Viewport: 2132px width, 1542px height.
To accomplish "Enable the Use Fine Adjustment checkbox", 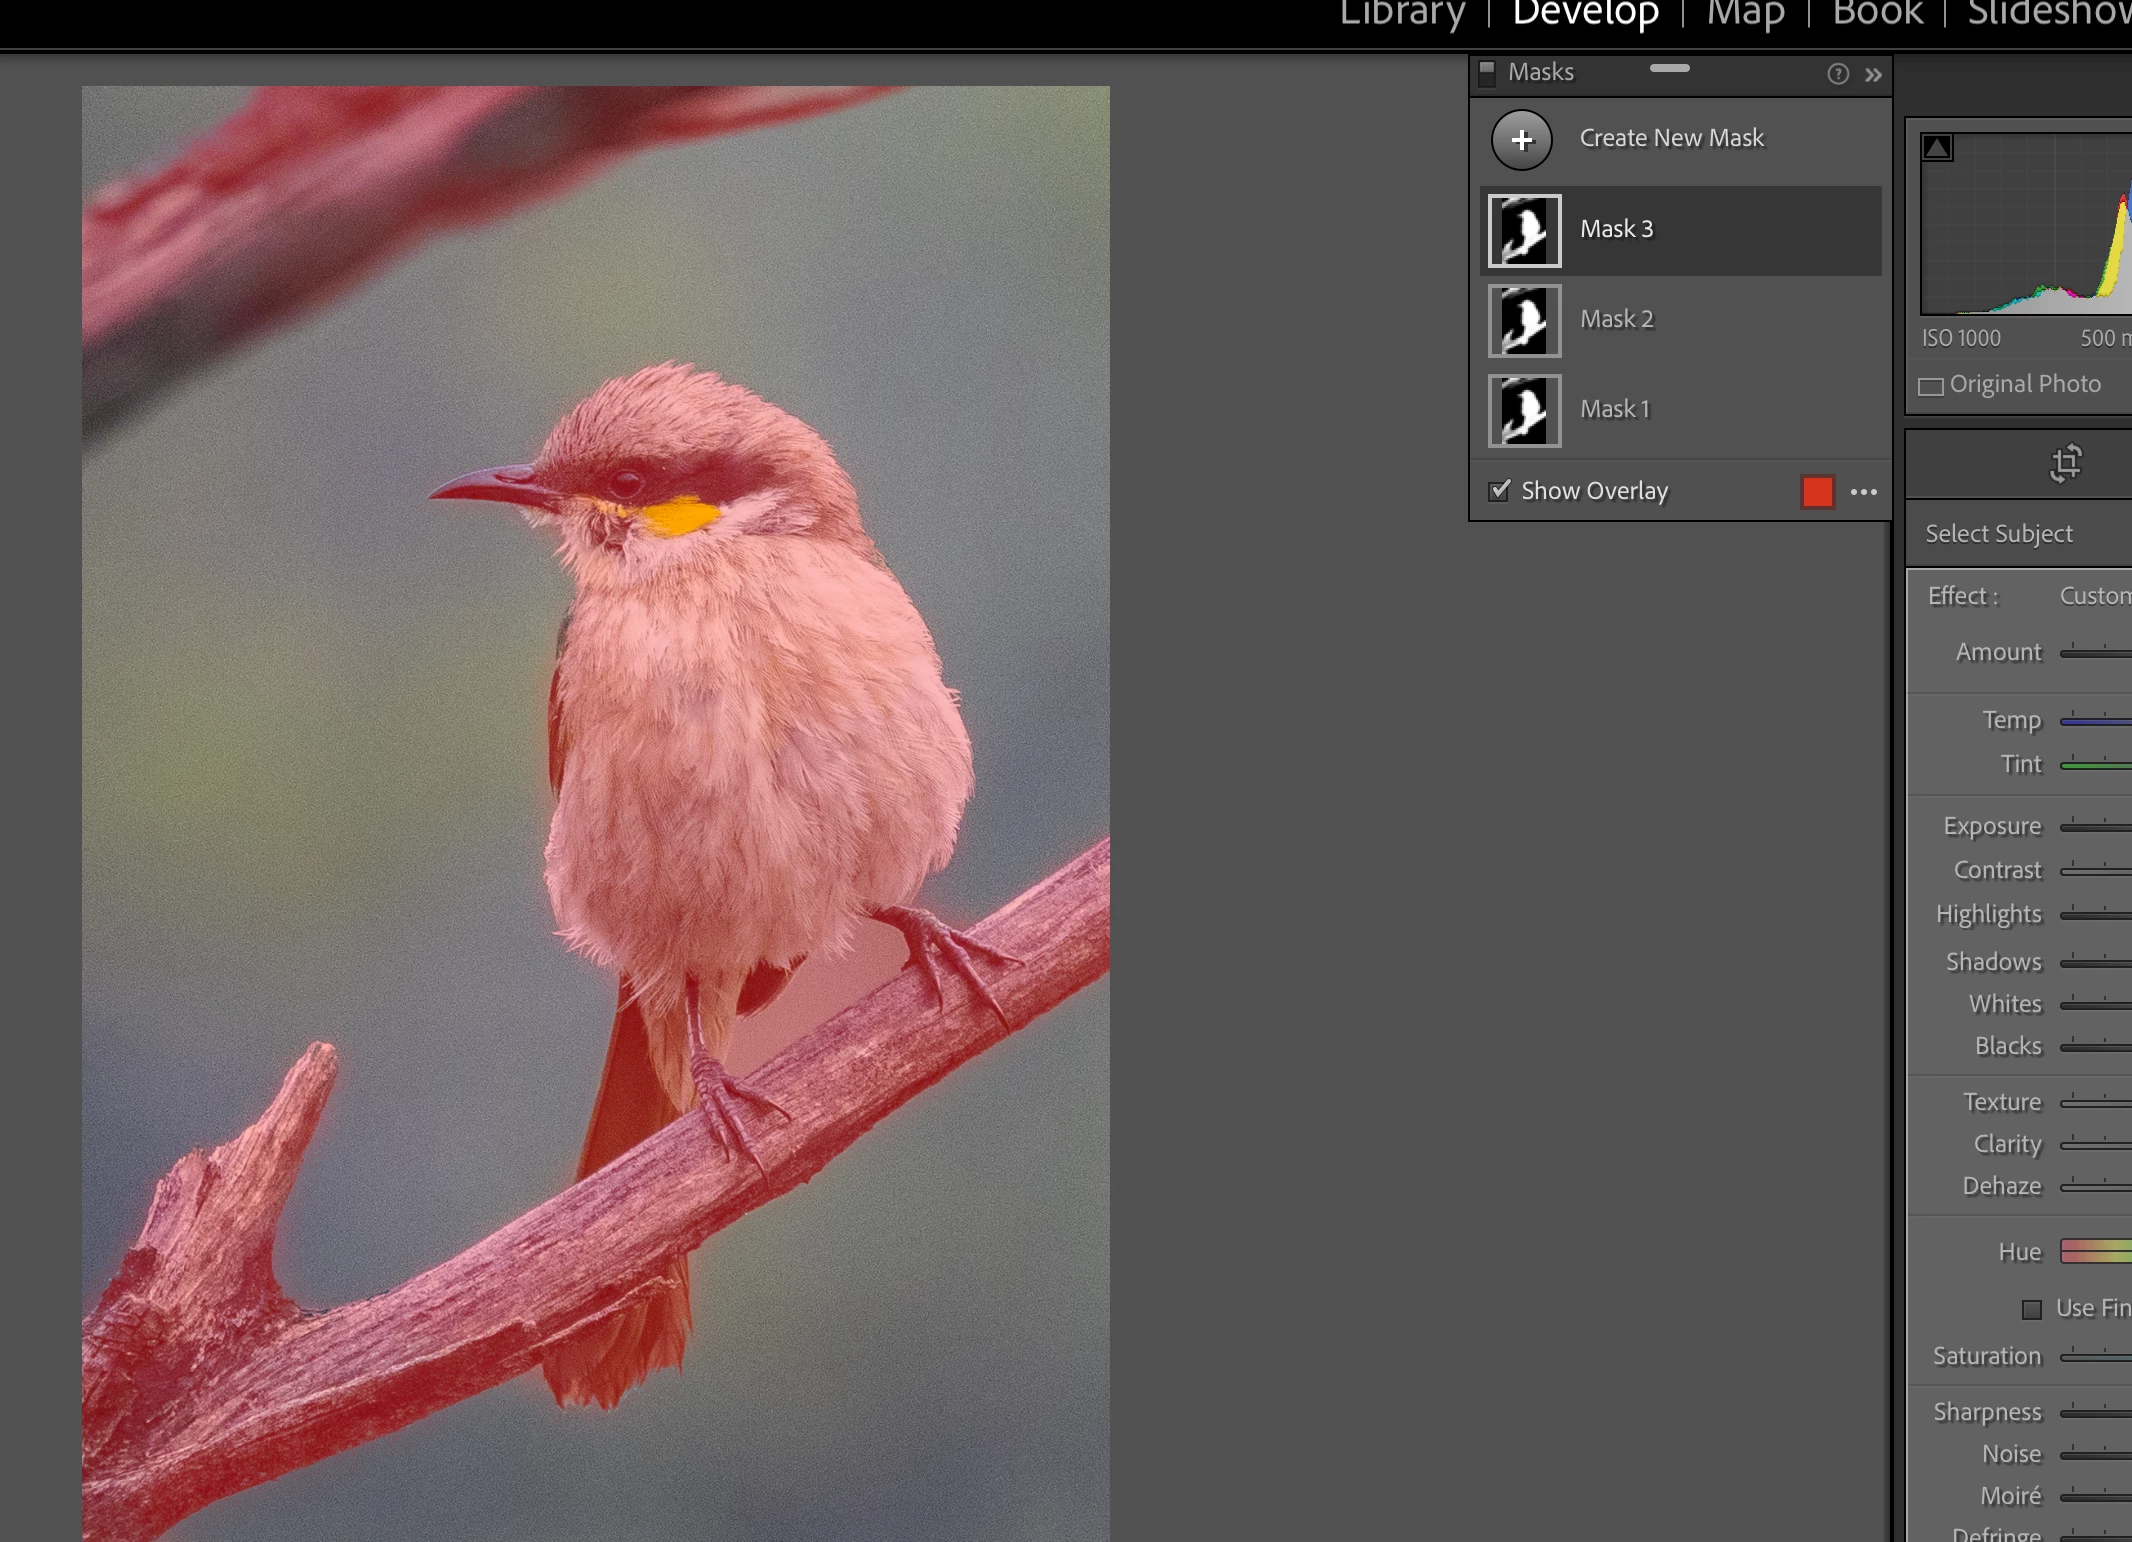I will coord(2031,1310).
